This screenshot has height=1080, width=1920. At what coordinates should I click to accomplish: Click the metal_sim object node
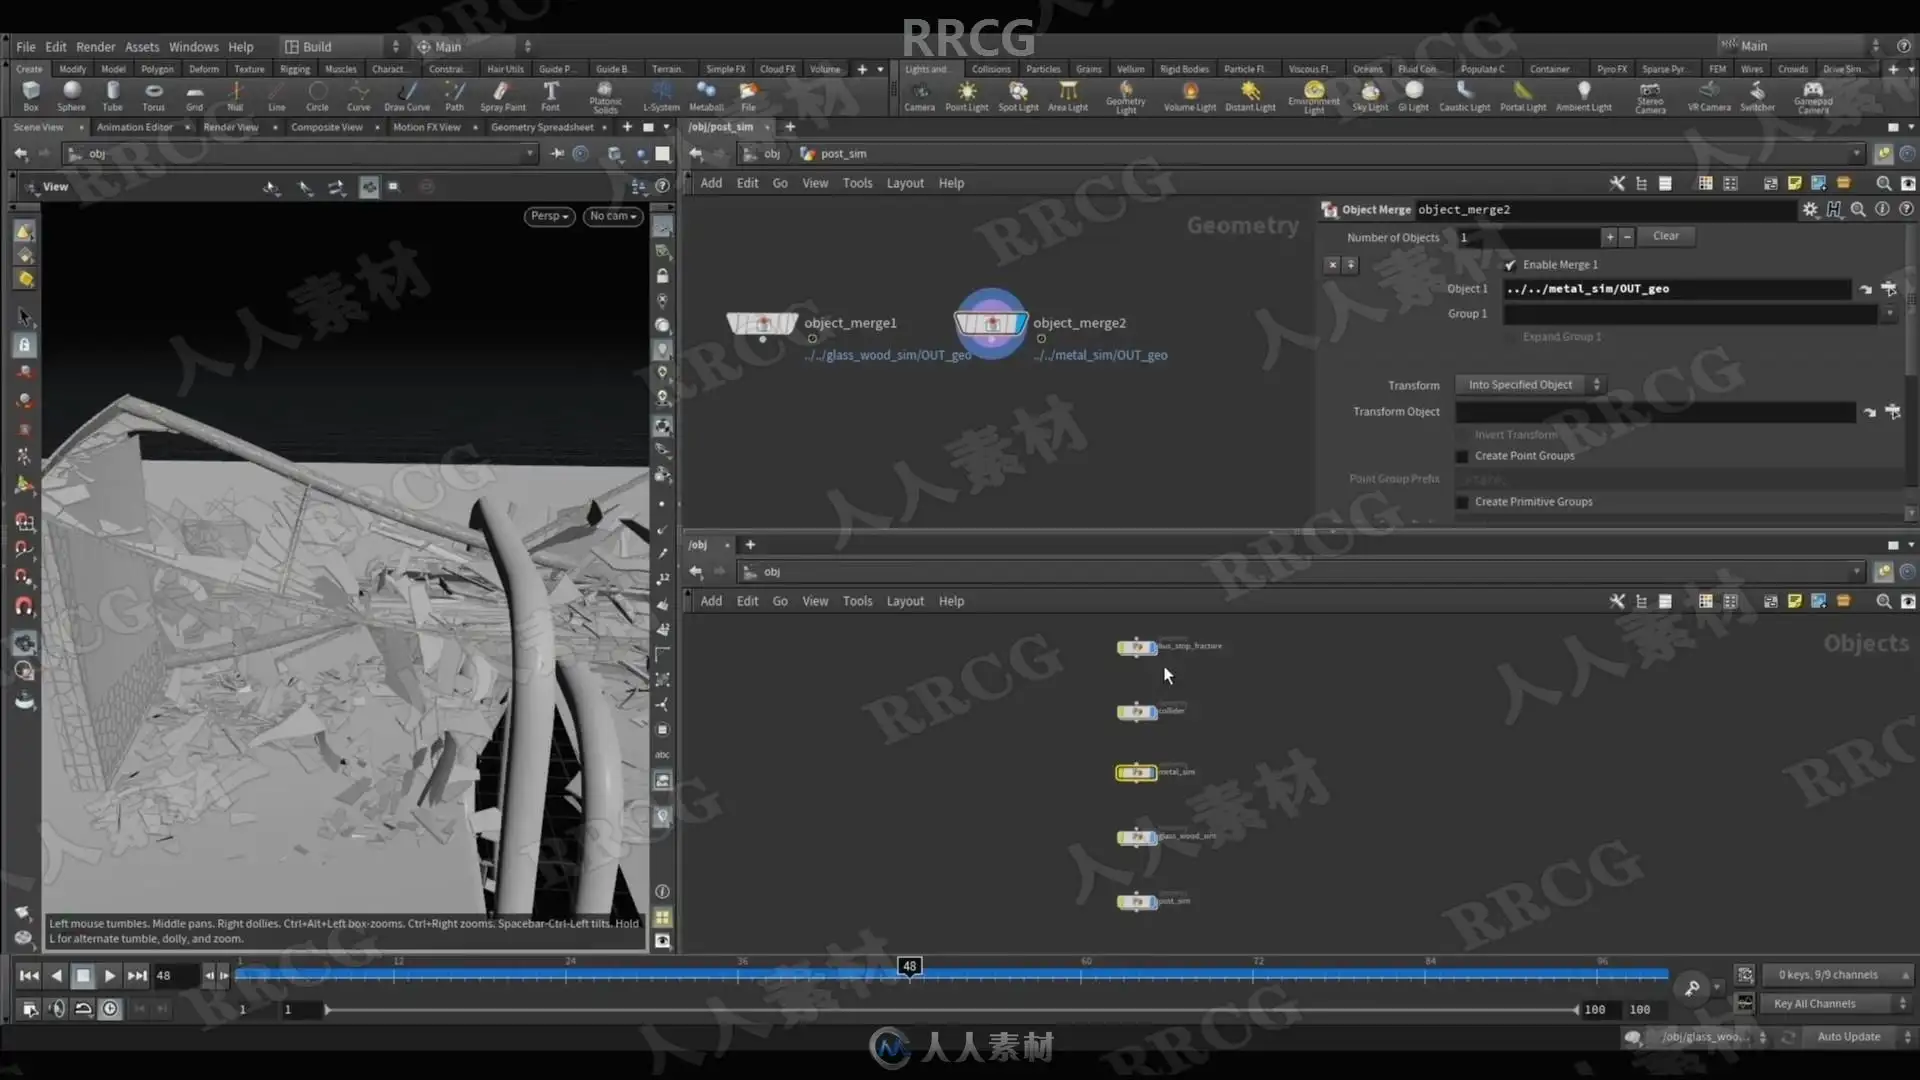pos(1136,773)
